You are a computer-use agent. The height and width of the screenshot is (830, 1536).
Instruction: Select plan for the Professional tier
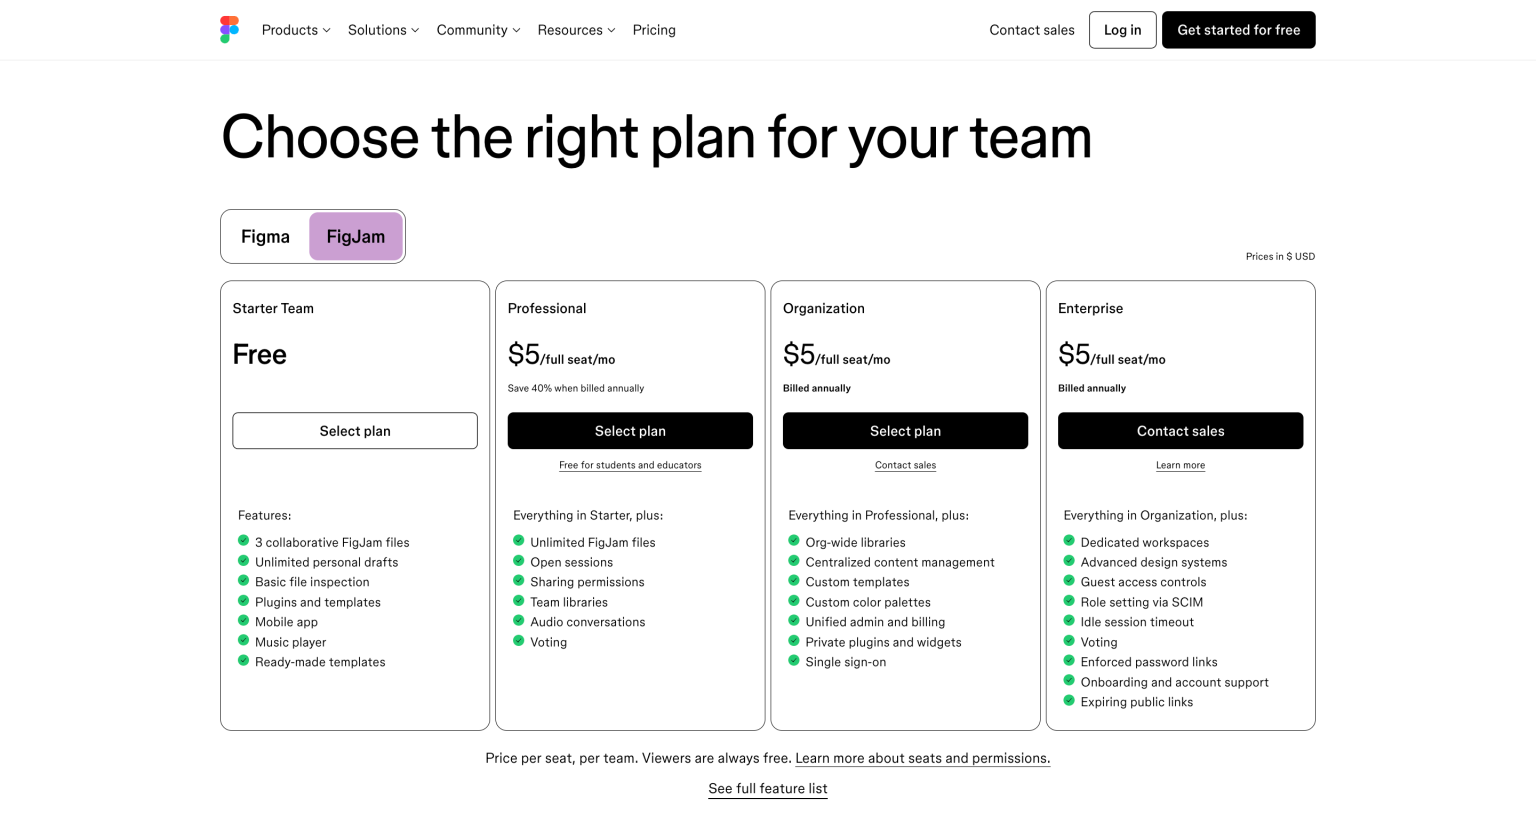point(630,430)
